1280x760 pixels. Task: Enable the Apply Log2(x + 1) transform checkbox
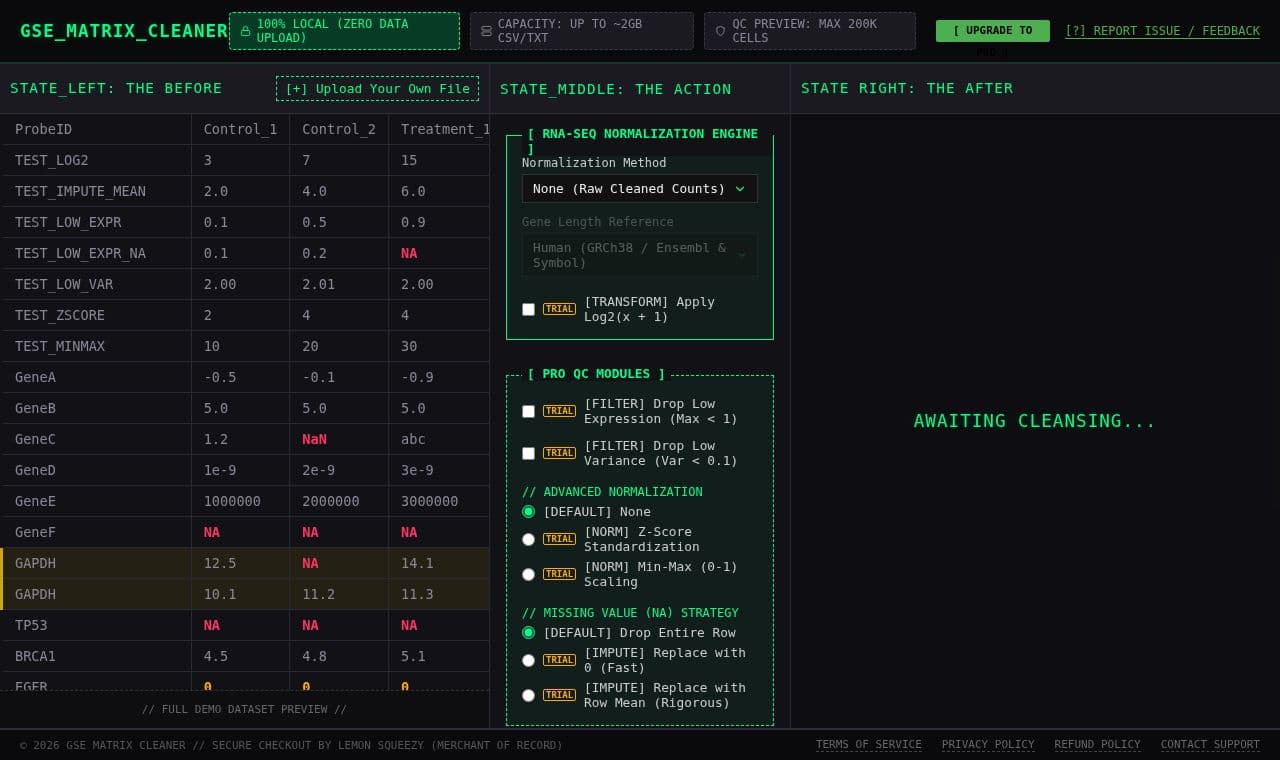[528, 309]
